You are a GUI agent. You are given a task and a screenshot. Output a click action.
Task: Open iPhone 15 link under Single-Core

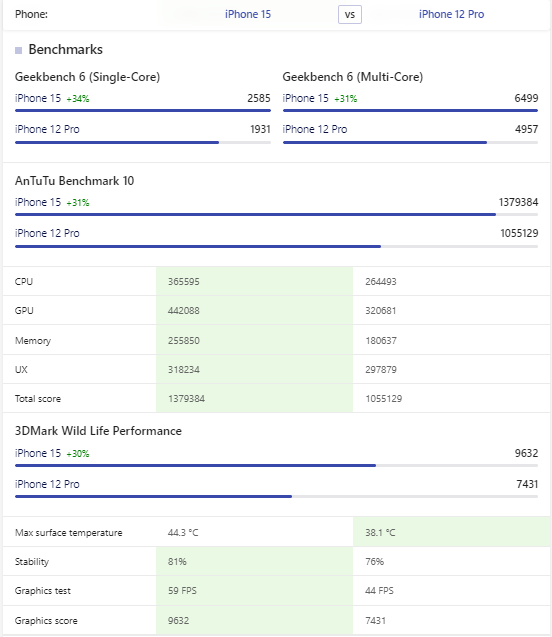pos(38,98)
